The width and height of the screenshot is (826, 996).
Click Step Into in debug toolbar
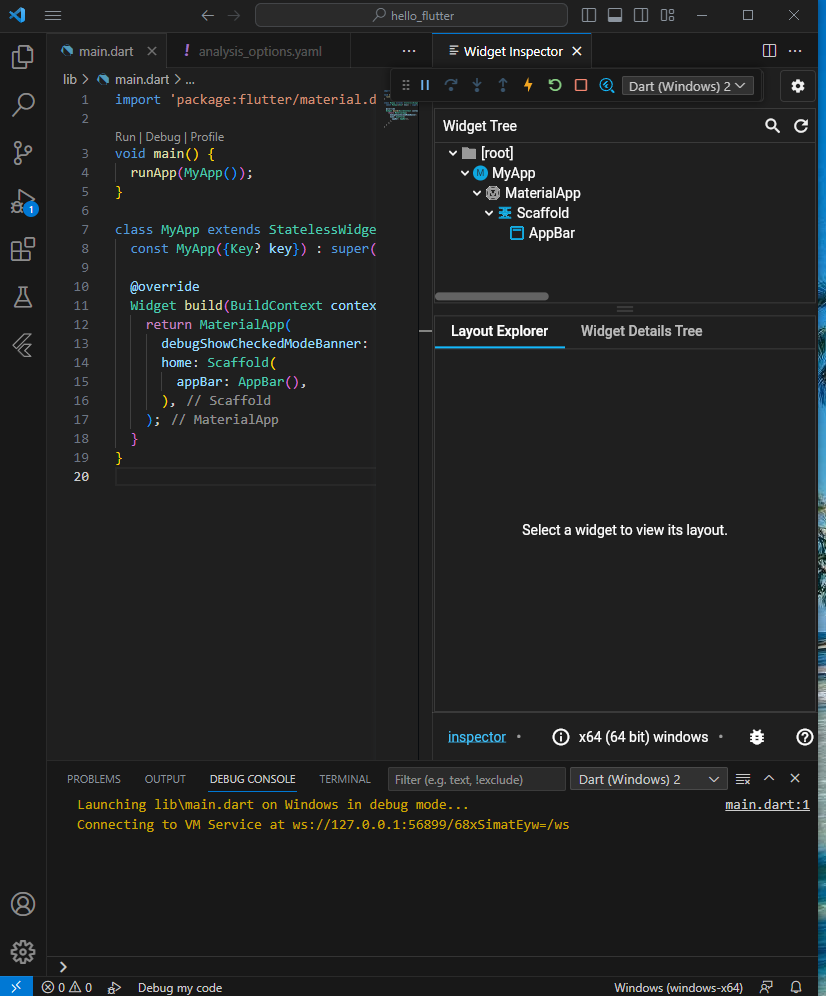(477, 85)
